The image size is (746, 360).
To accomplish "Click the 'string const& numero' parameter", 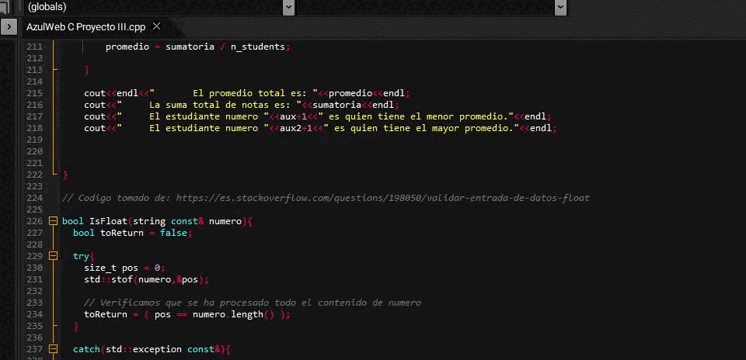I will pos(187,221).
